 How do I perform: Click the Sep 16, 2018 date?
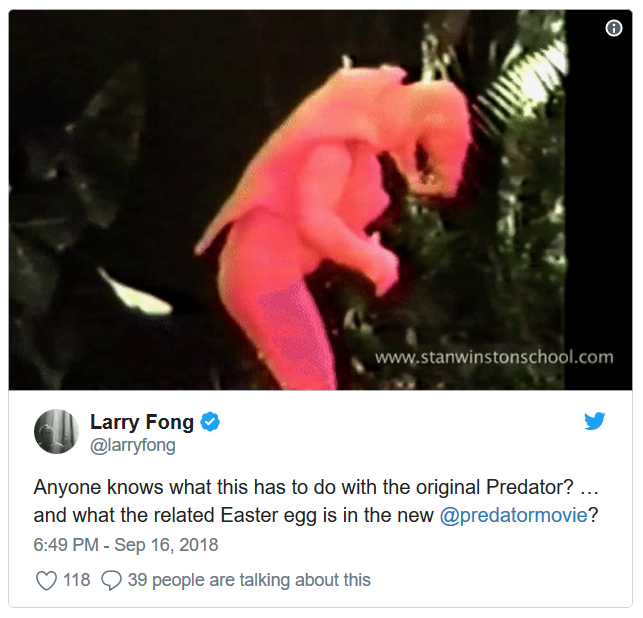point(165,545)
